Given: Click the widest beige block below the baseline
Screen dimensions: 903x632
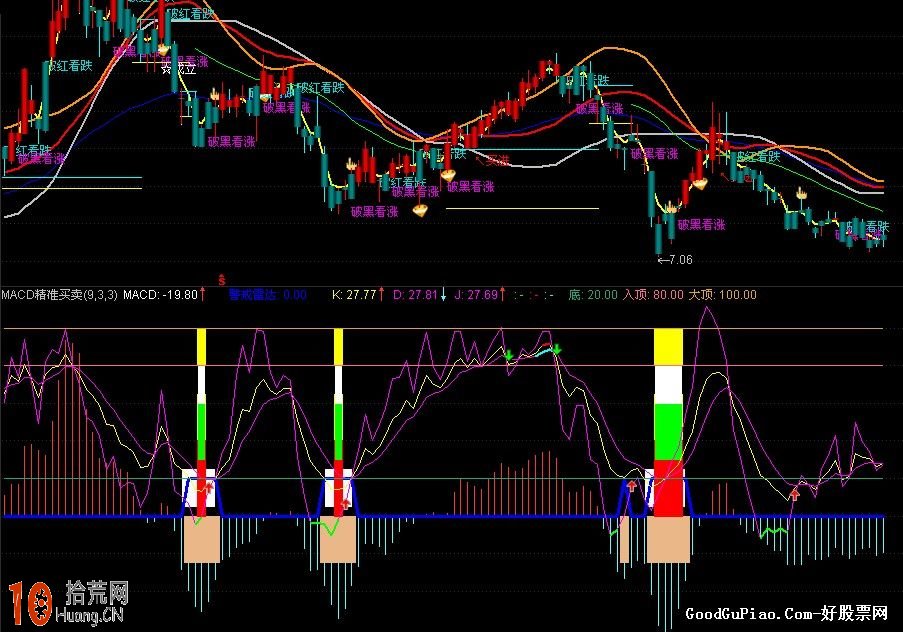Looking at the screenshot, I should pyautogui.click(x=669, y=539).
